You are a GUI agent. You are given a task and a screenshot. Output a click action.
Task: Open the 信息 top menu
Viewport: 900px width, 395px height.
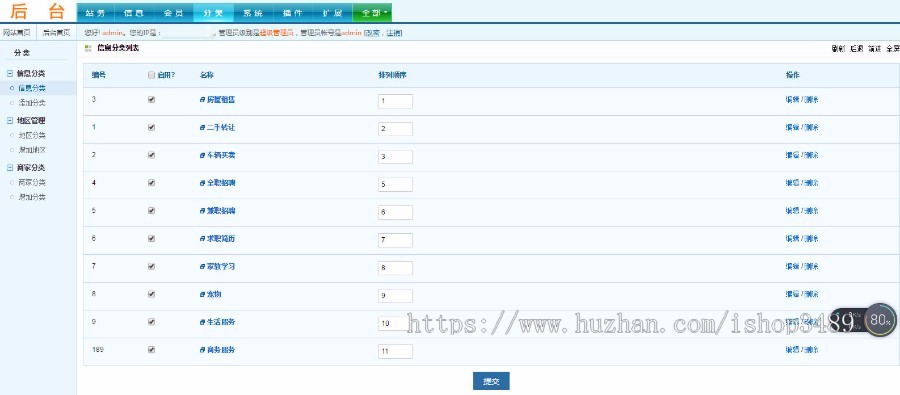[134, 13]
